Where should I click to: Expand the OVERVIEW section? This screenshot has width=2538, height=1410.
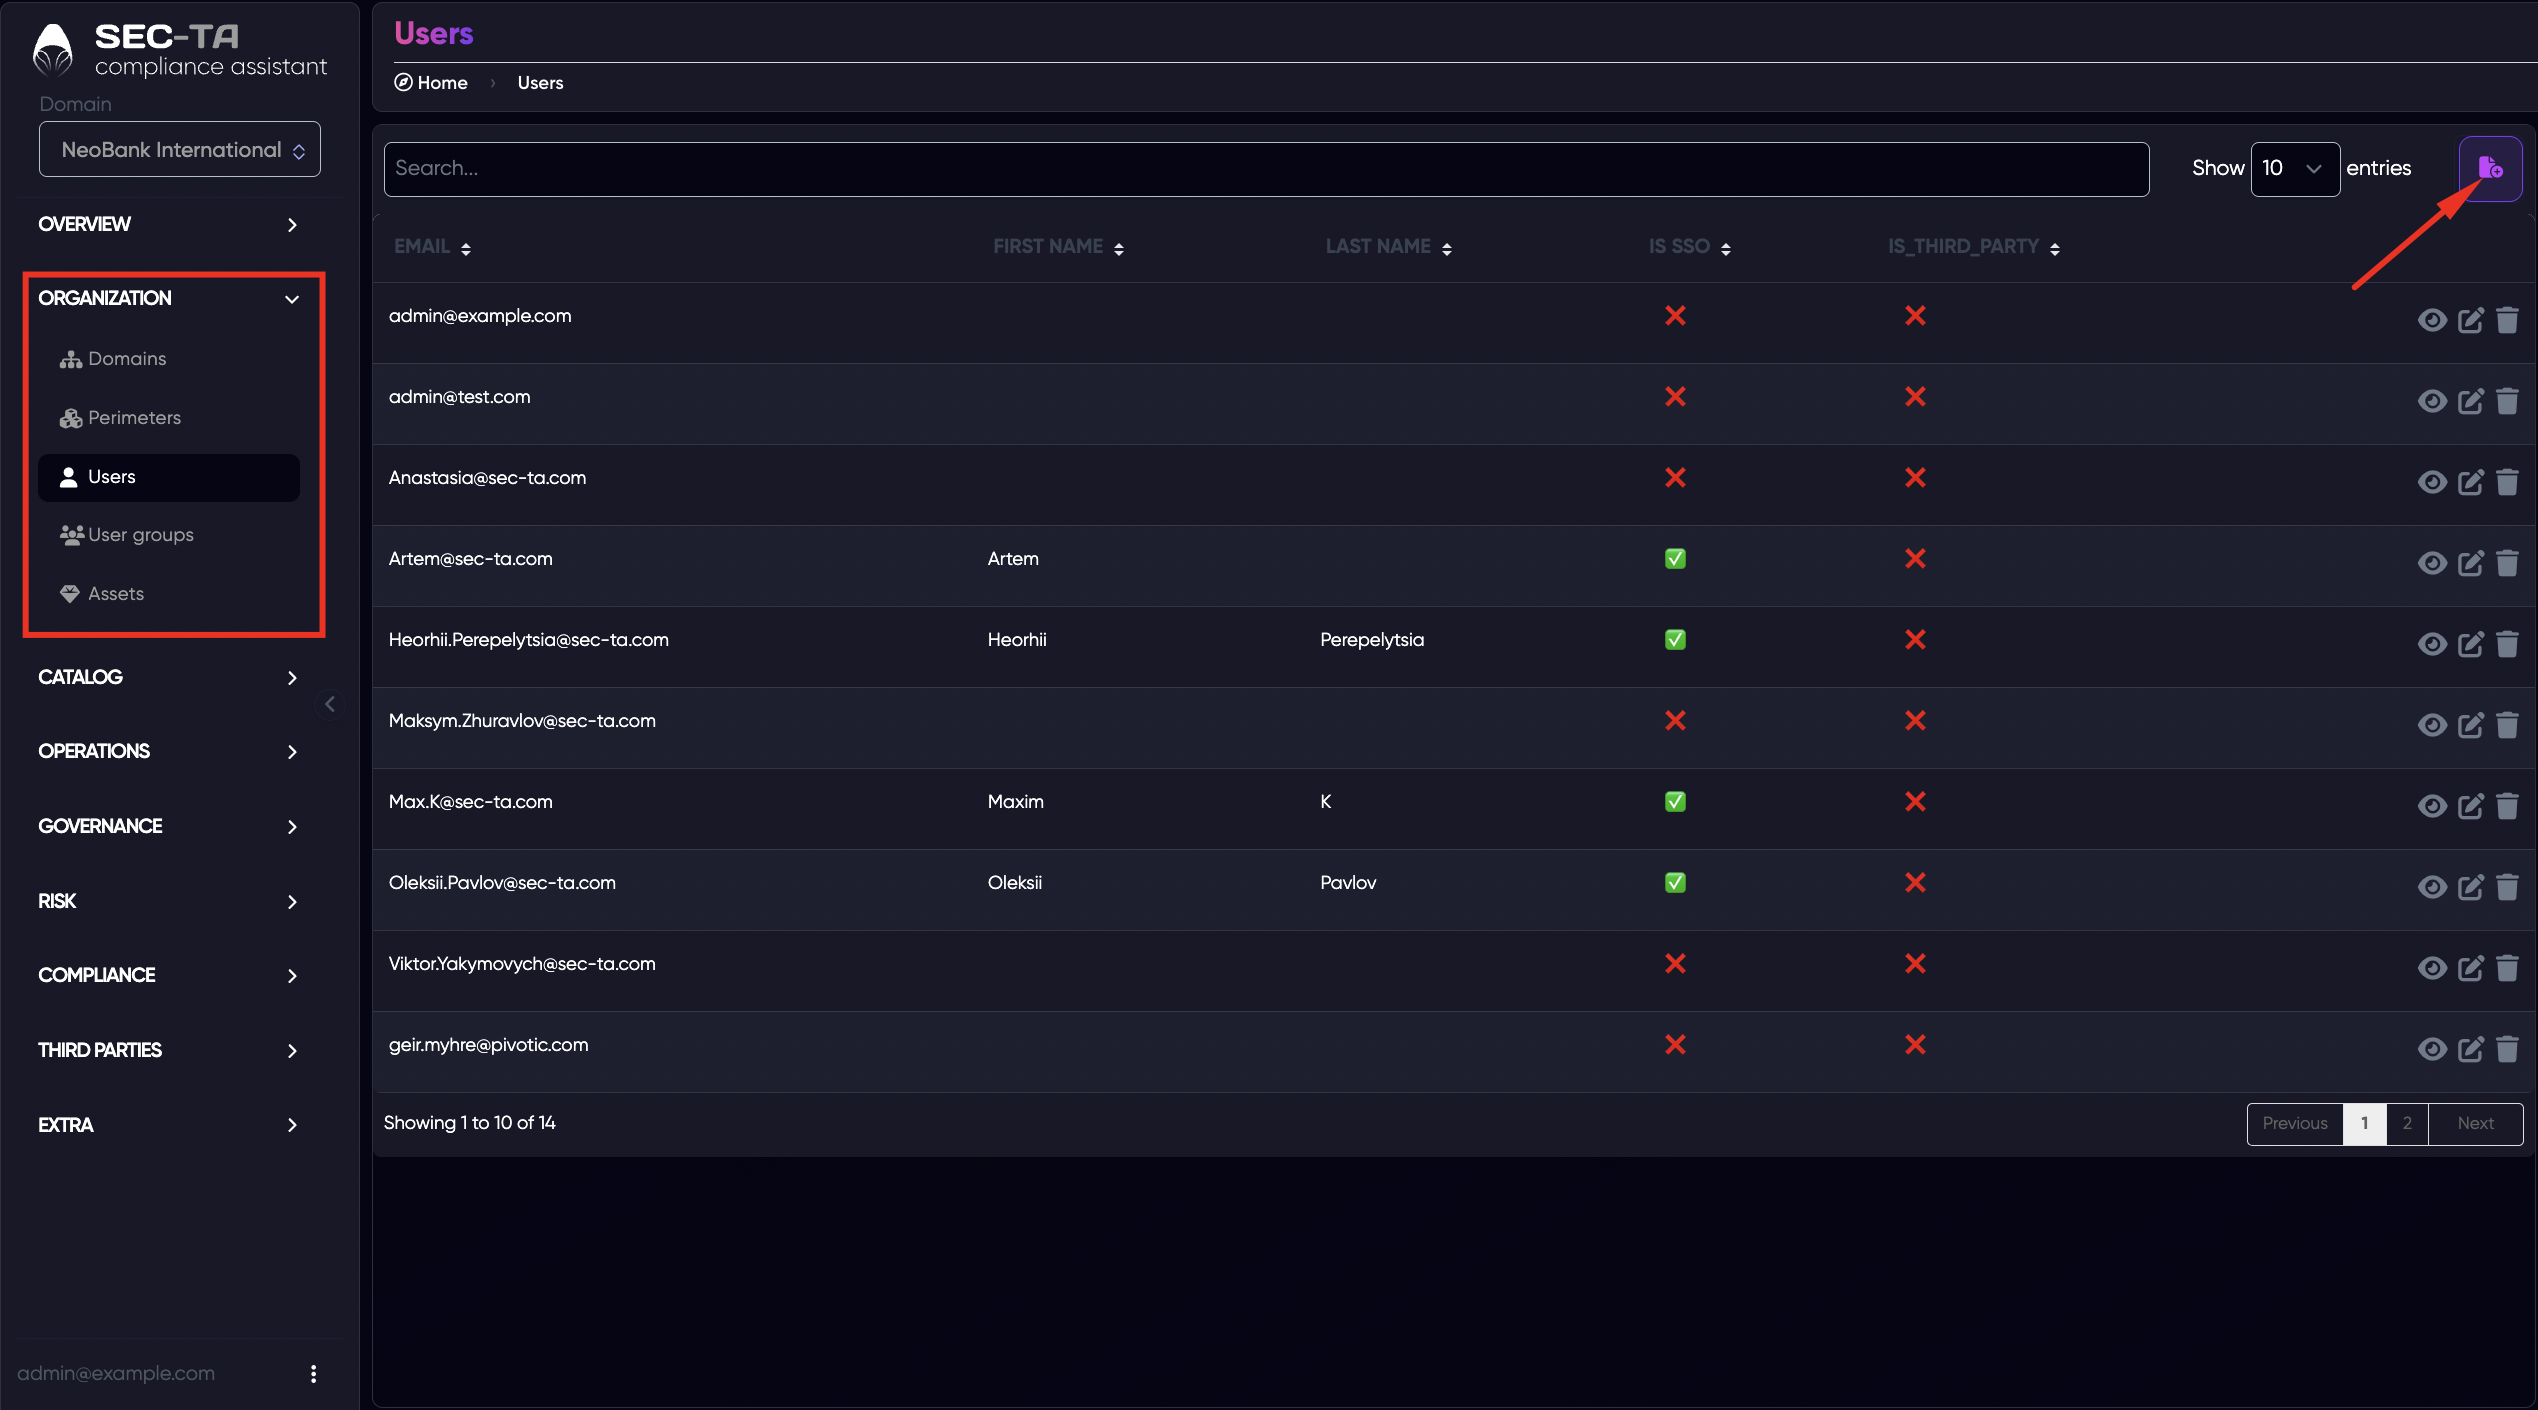coord(169,224)
